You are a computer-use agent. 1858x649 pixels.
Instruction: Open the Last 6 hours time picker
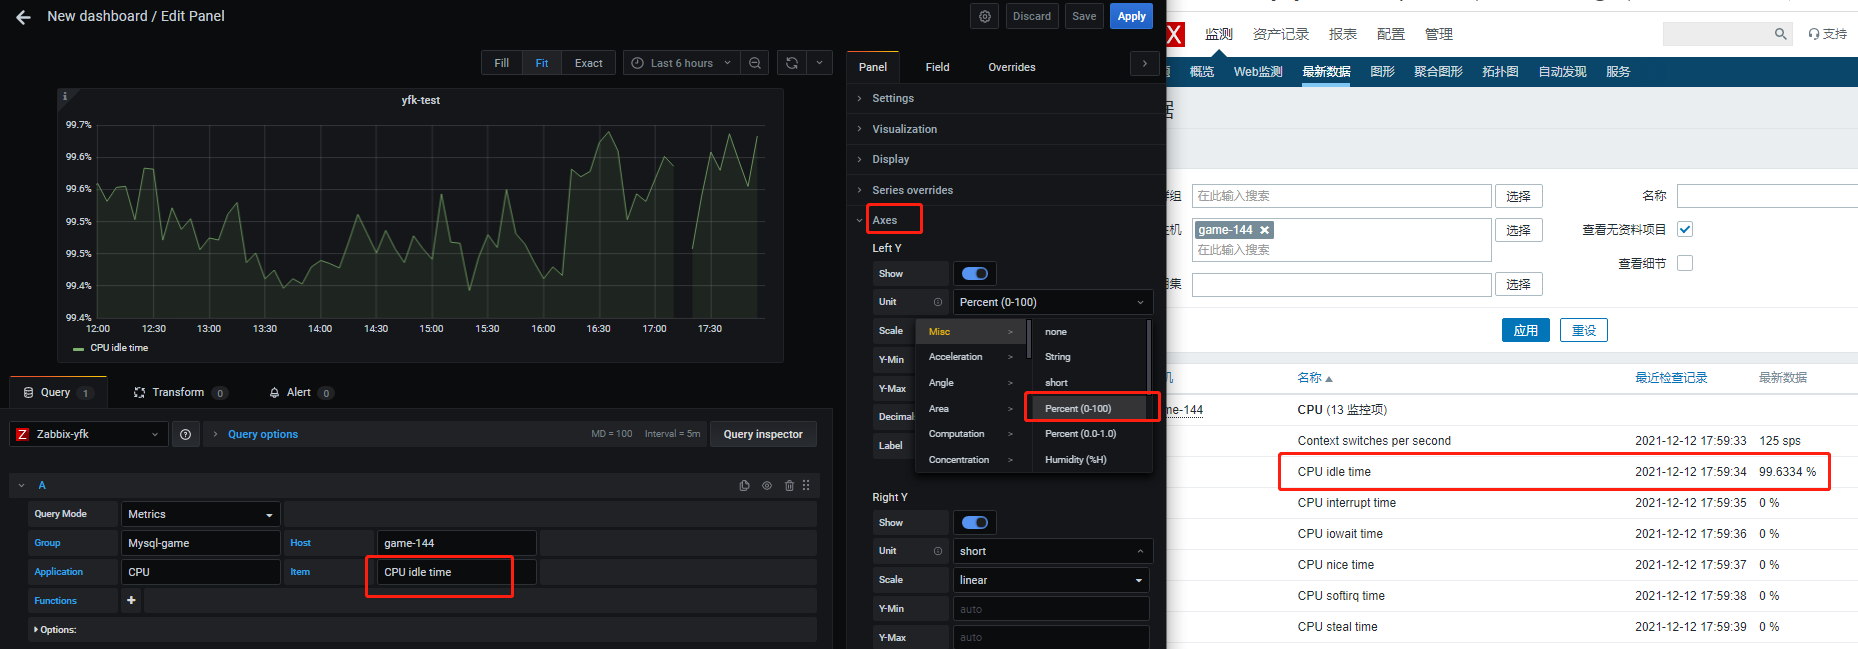pyautogui.click(x=682, y=63)
